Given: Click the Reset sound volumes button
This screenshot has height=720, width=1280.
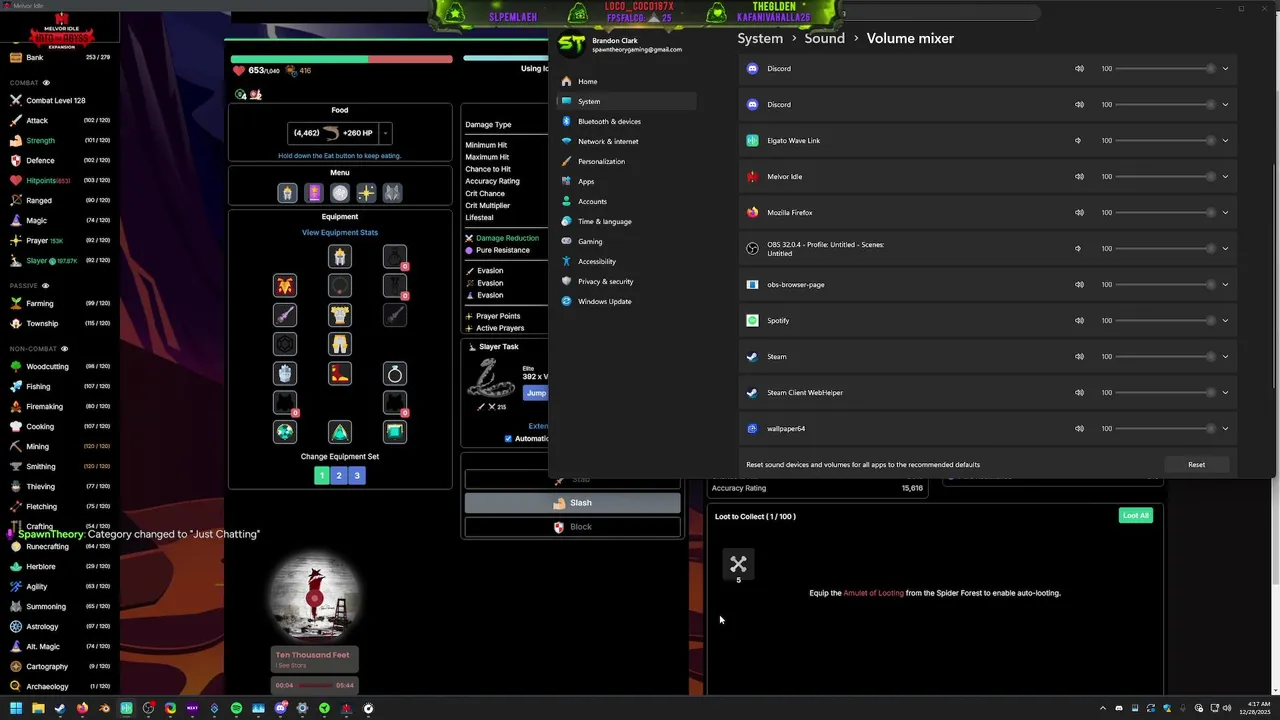Looking at the screenshot, I should point(1196,465).
